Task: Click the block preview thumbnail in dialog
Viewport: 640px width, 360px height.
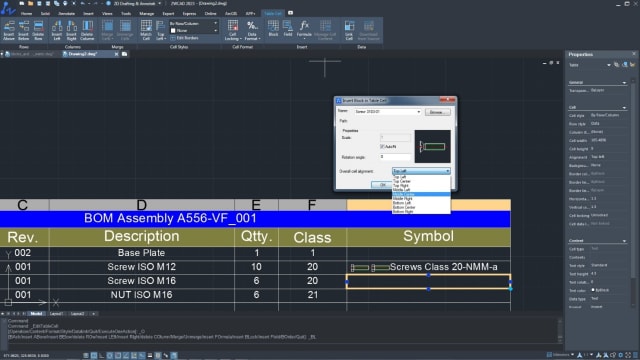Action: (x=433, y=146)
